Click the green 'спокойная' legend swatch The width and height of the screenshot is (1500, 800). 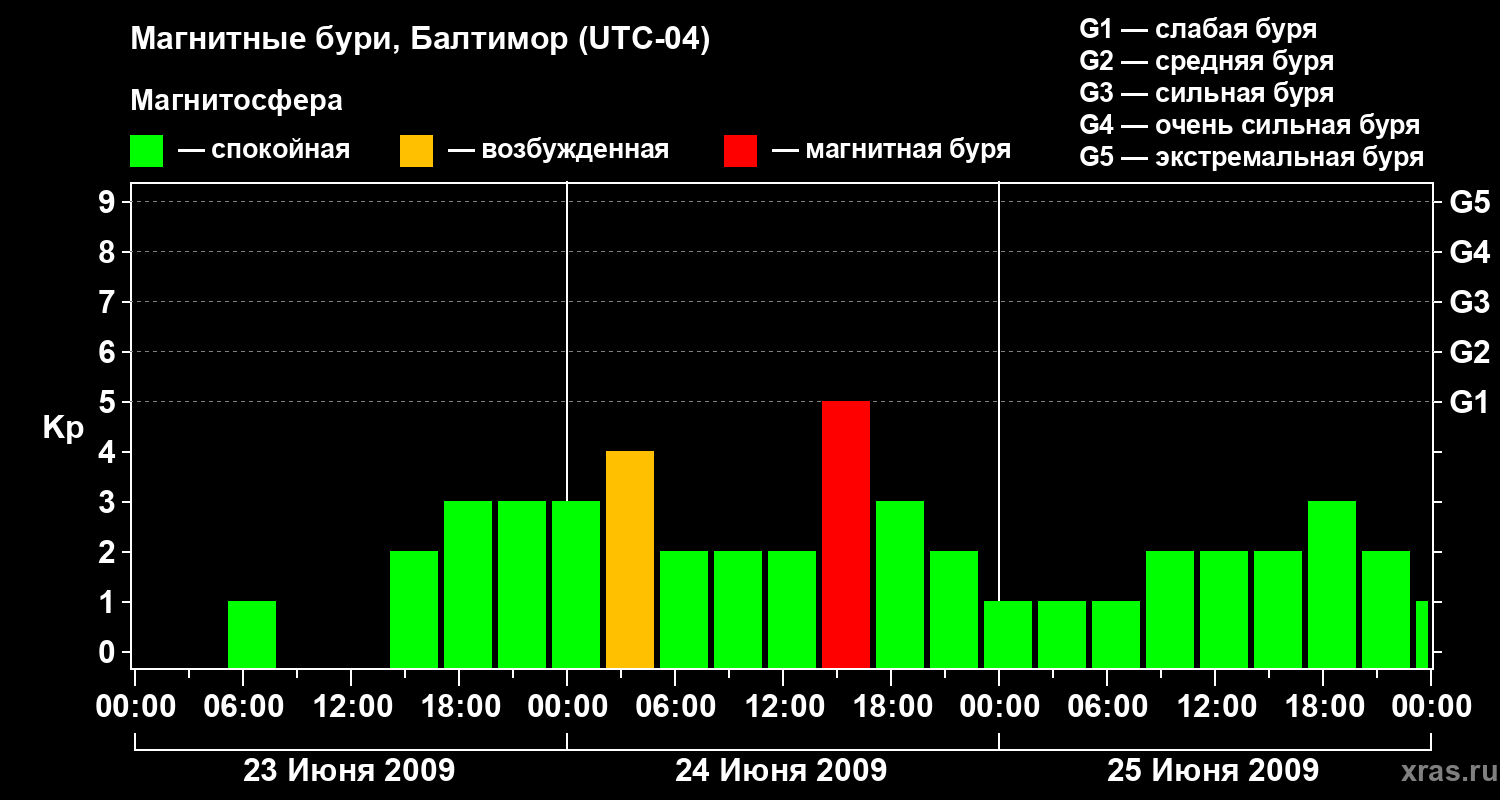click(x=147, y=151)
